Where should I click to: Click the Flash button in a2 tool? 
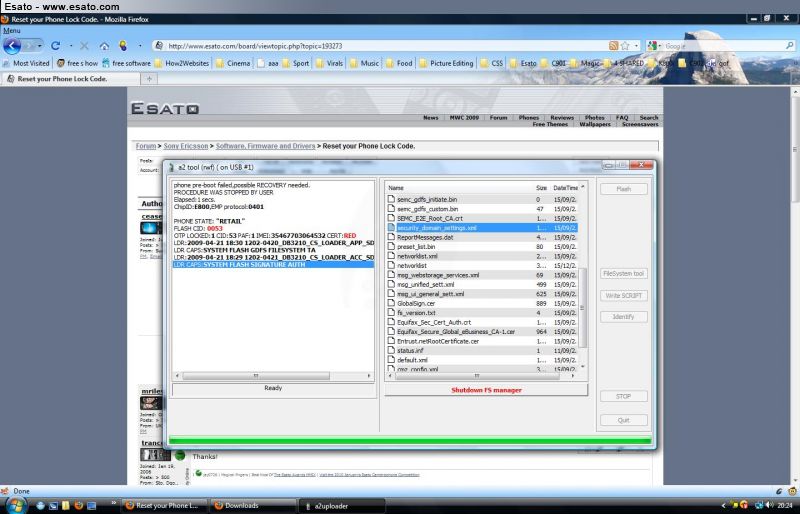[623, 189]
